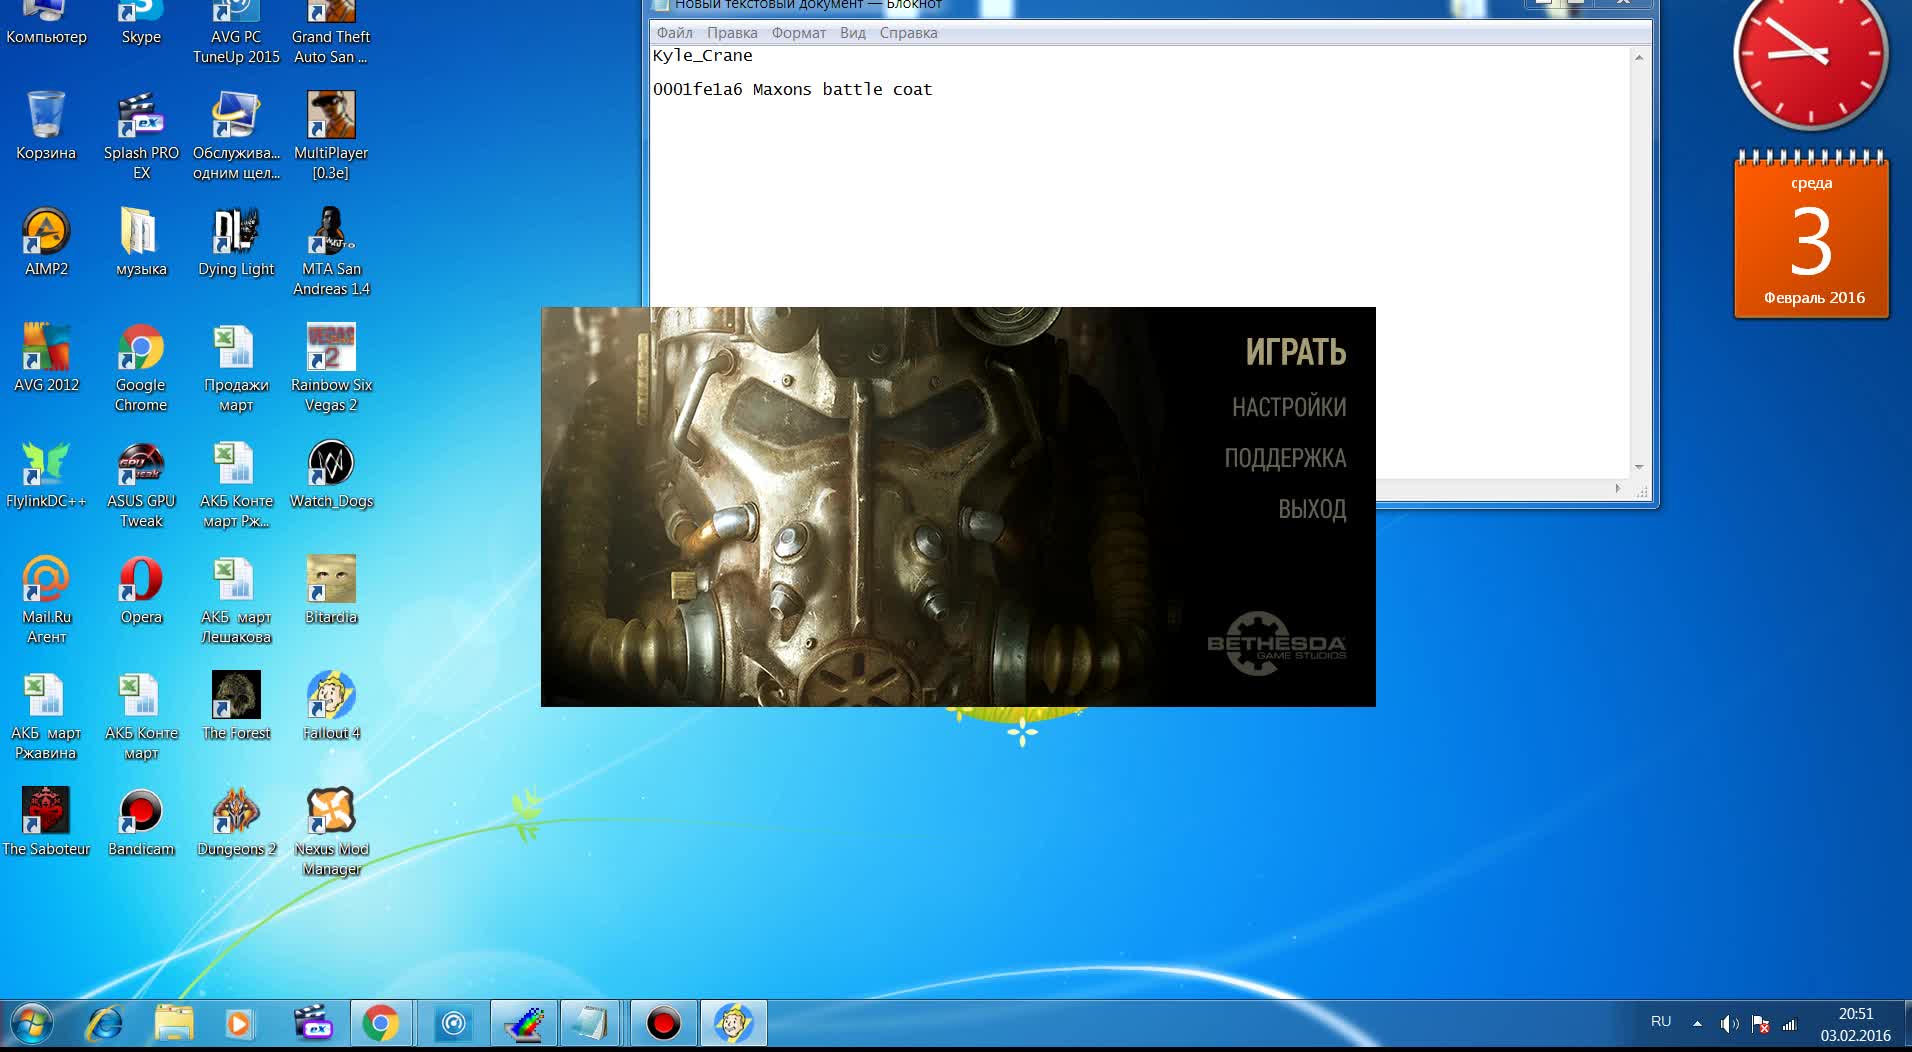Select The Forest desktop icon
Viewport: 1912px width, 1052px height.
(236, 696)
